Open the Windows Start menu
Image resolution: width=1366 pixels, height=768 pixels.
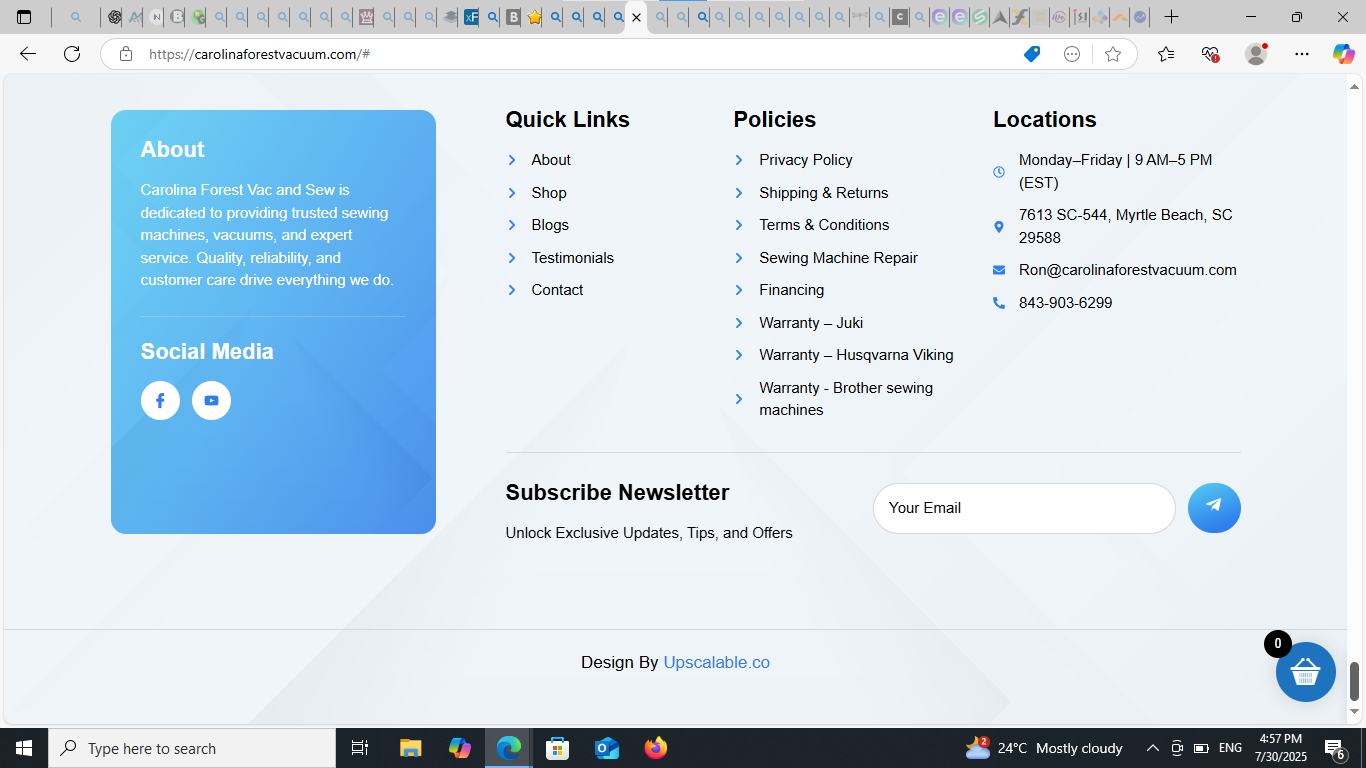click(x=24, y=748)
